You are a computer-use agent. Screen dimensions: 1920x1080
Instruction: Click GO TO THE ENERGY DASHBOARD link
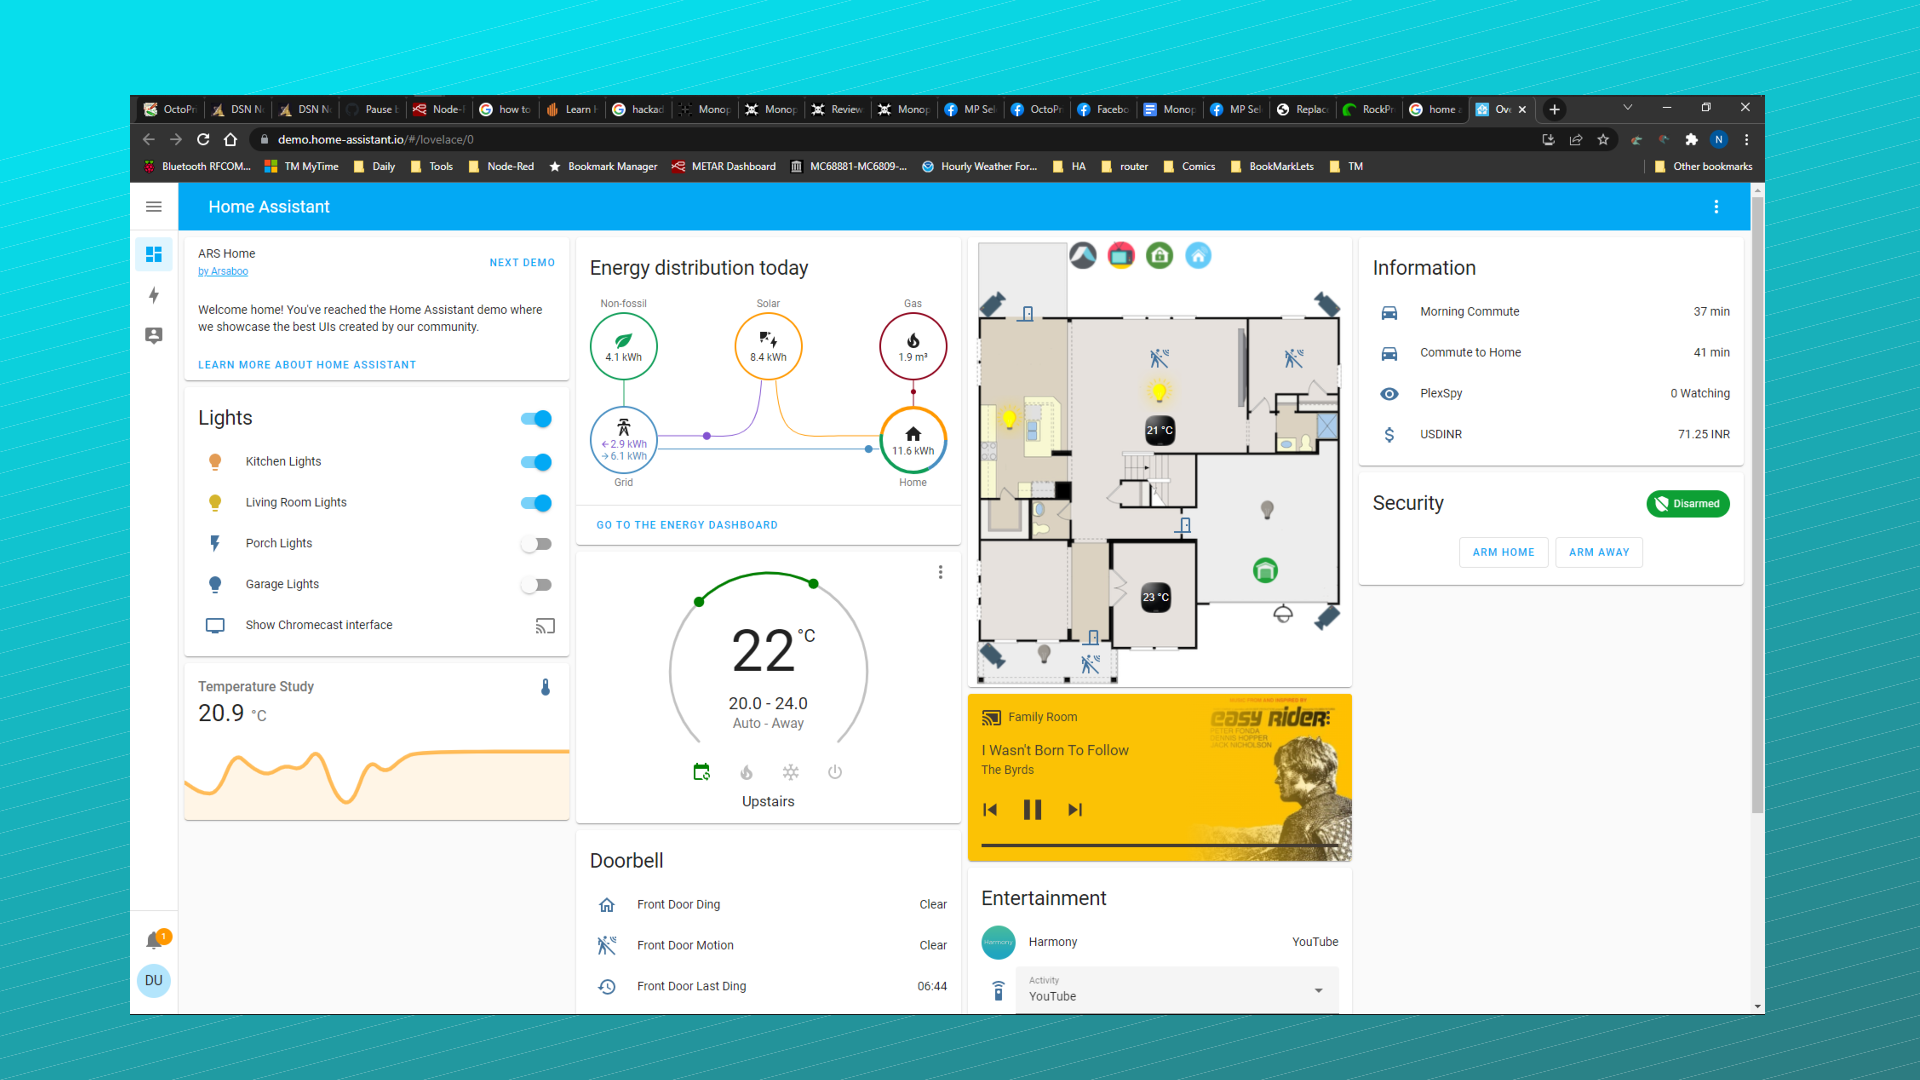click(x=687, y=525)
